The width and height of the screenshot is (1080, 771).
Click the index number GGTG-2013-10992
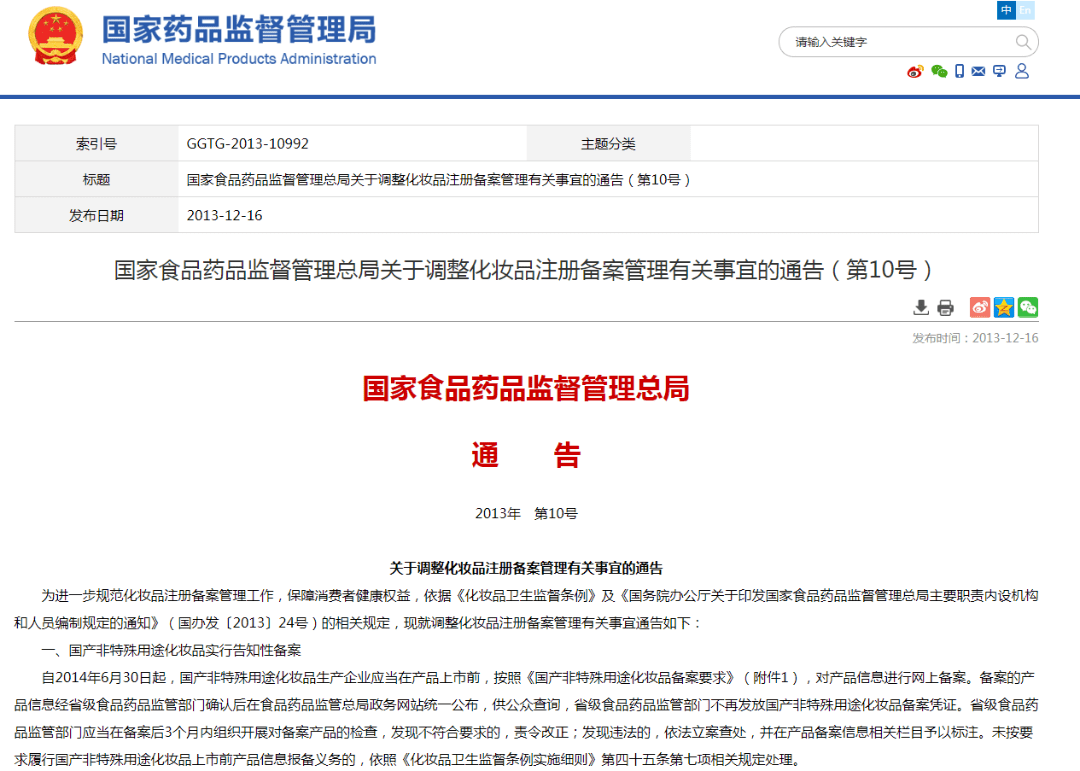[248, 144]
